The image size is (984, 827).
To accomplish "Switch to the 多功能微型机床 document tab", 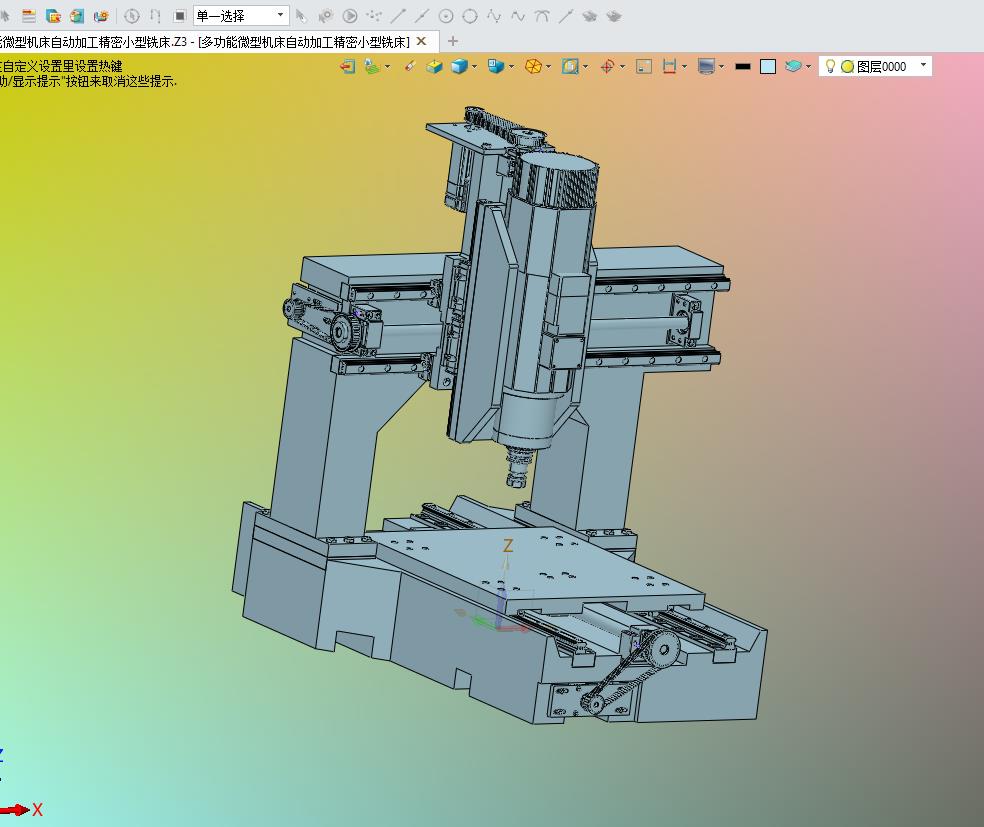I will [x=200, y=41].
